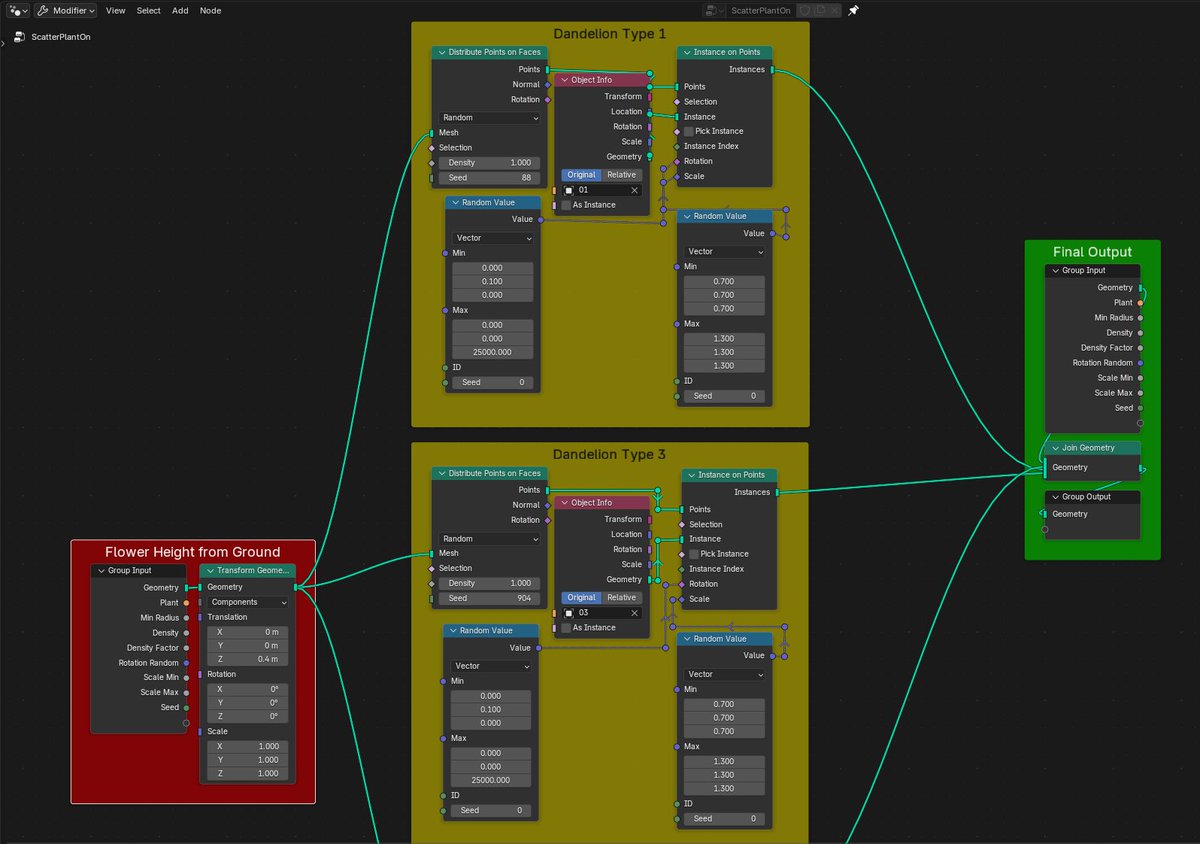Image resolution: width=1200 pixels, height=844 pixels.
Task: Click the ScatterPlantOn breadcrumb label
Action: point(59,37)
